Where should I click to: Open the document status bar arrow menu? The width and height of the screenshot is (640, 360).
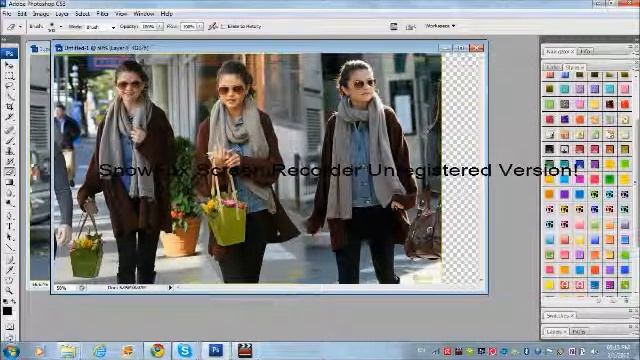(170, 288)
